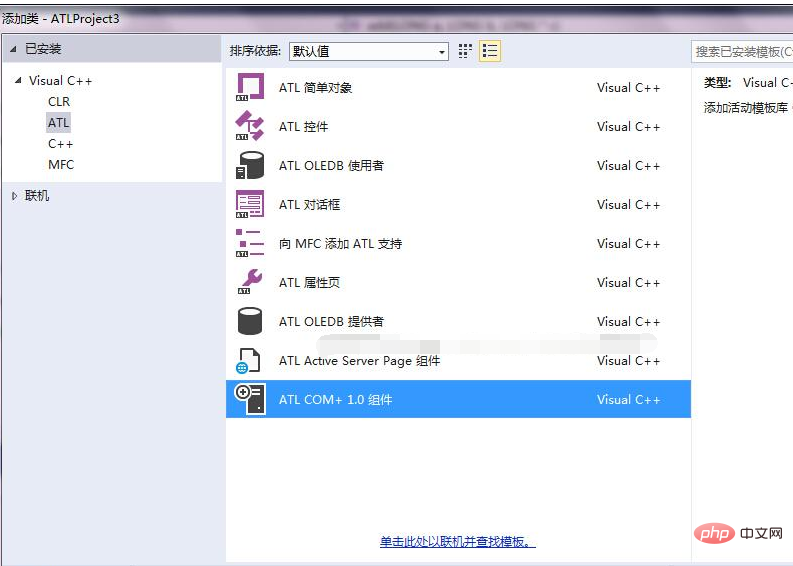The width and height of the screenshot is (793, 566).
Task: Click the ATL 属性页 template name
Action: click(310, 282)
